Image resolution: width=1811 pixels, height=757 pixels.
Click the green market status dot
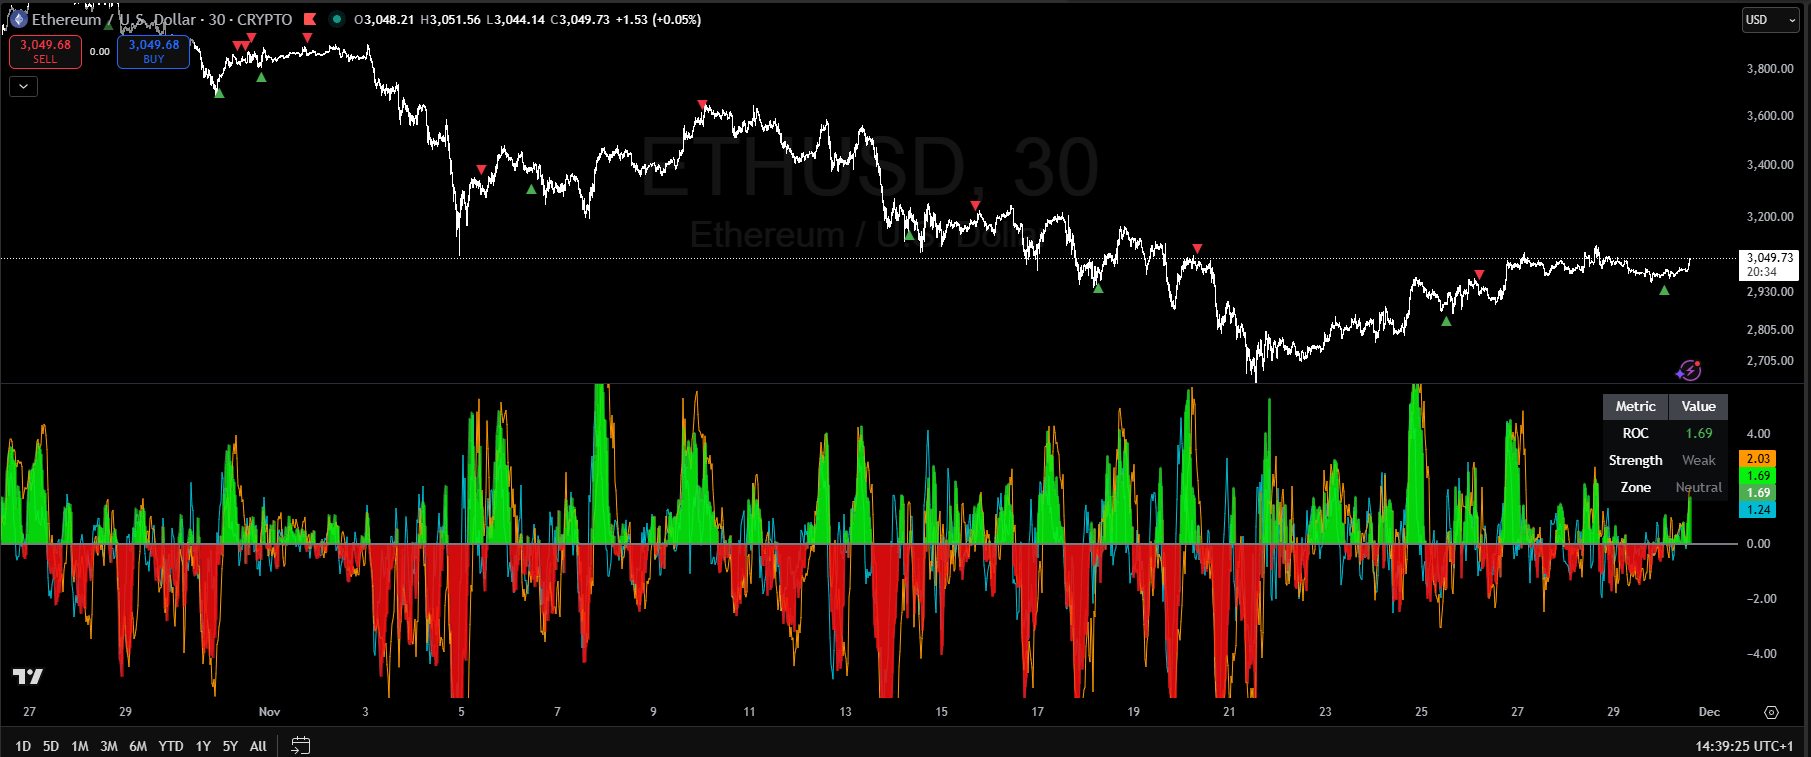pyautogui.click(x=337, y=19)
